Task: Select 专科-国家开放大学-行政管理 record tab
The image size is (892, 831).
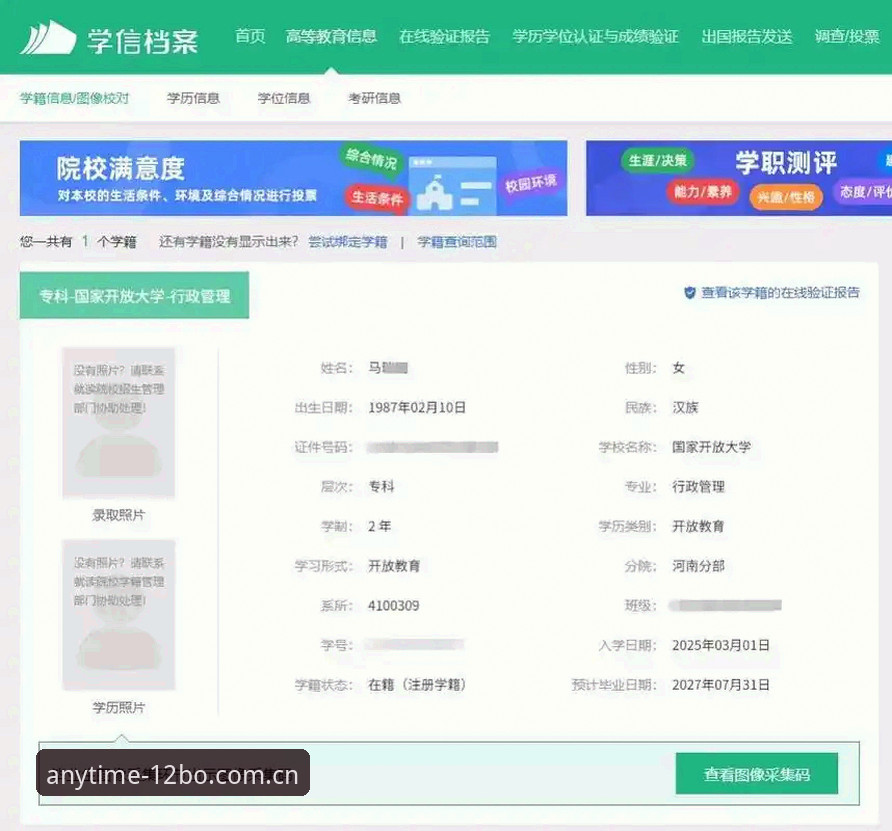Action: click(x=134, y=295)
